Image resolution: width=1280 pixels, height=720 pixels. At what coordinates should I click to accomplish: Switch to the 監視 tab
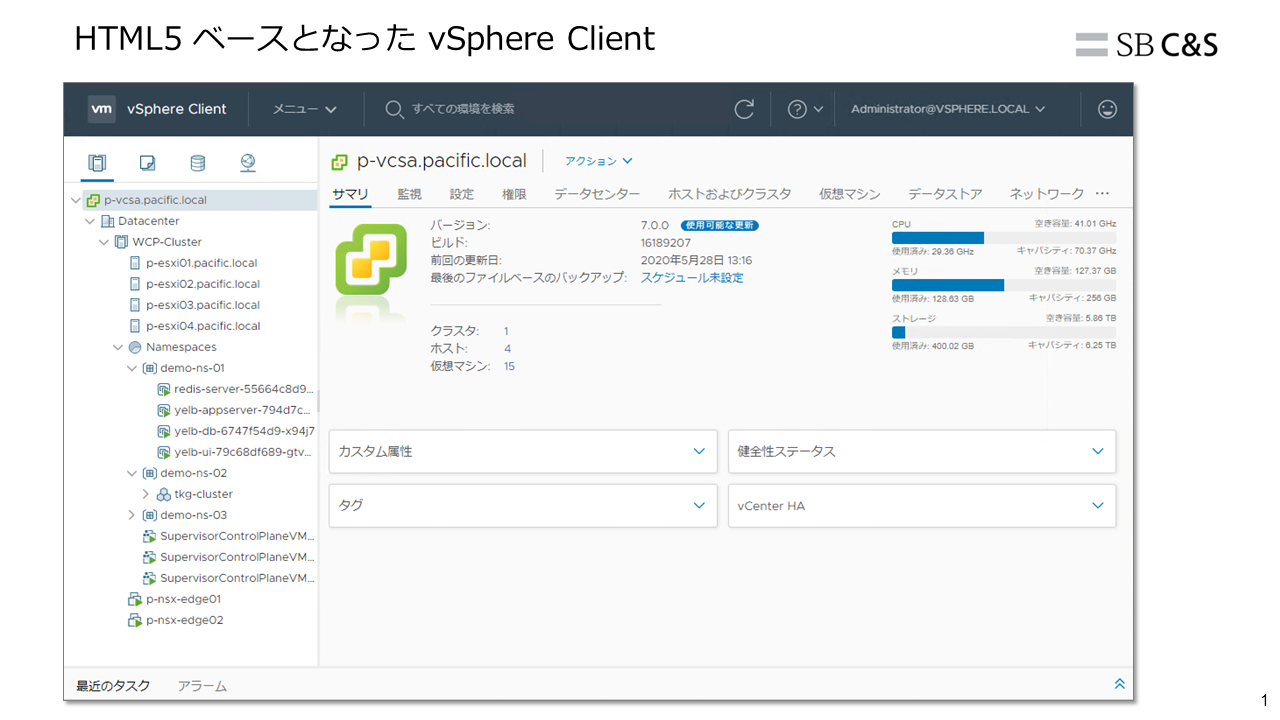click(409, 194)
